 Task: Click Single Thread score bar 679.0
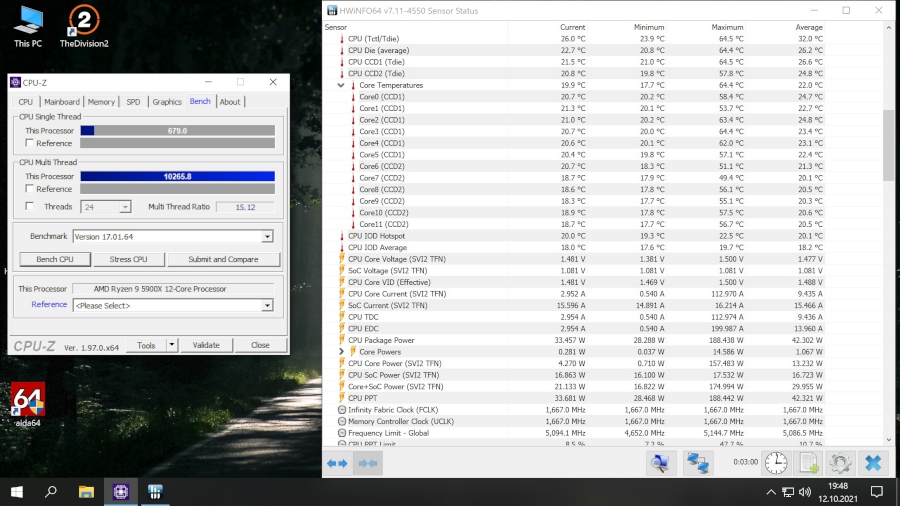point(177,131)
